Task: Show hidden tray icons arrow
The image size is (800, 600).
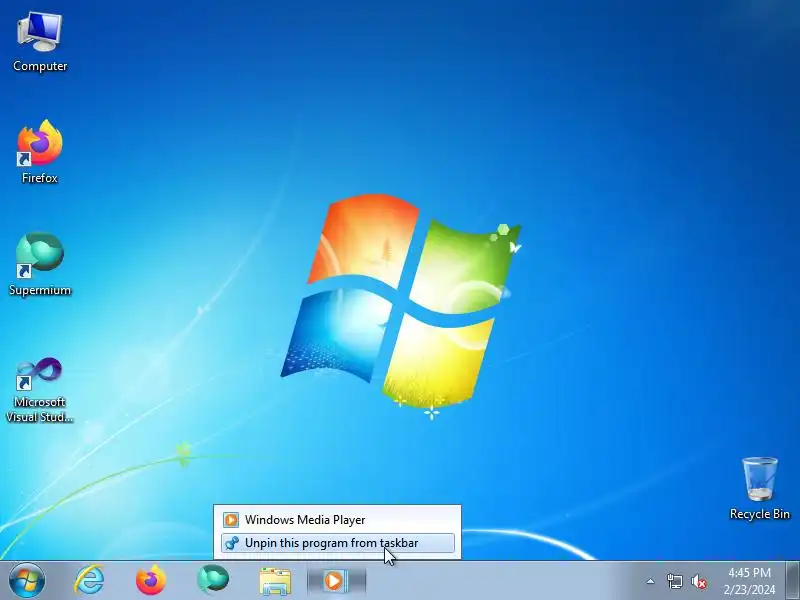Action: [651, 581]
